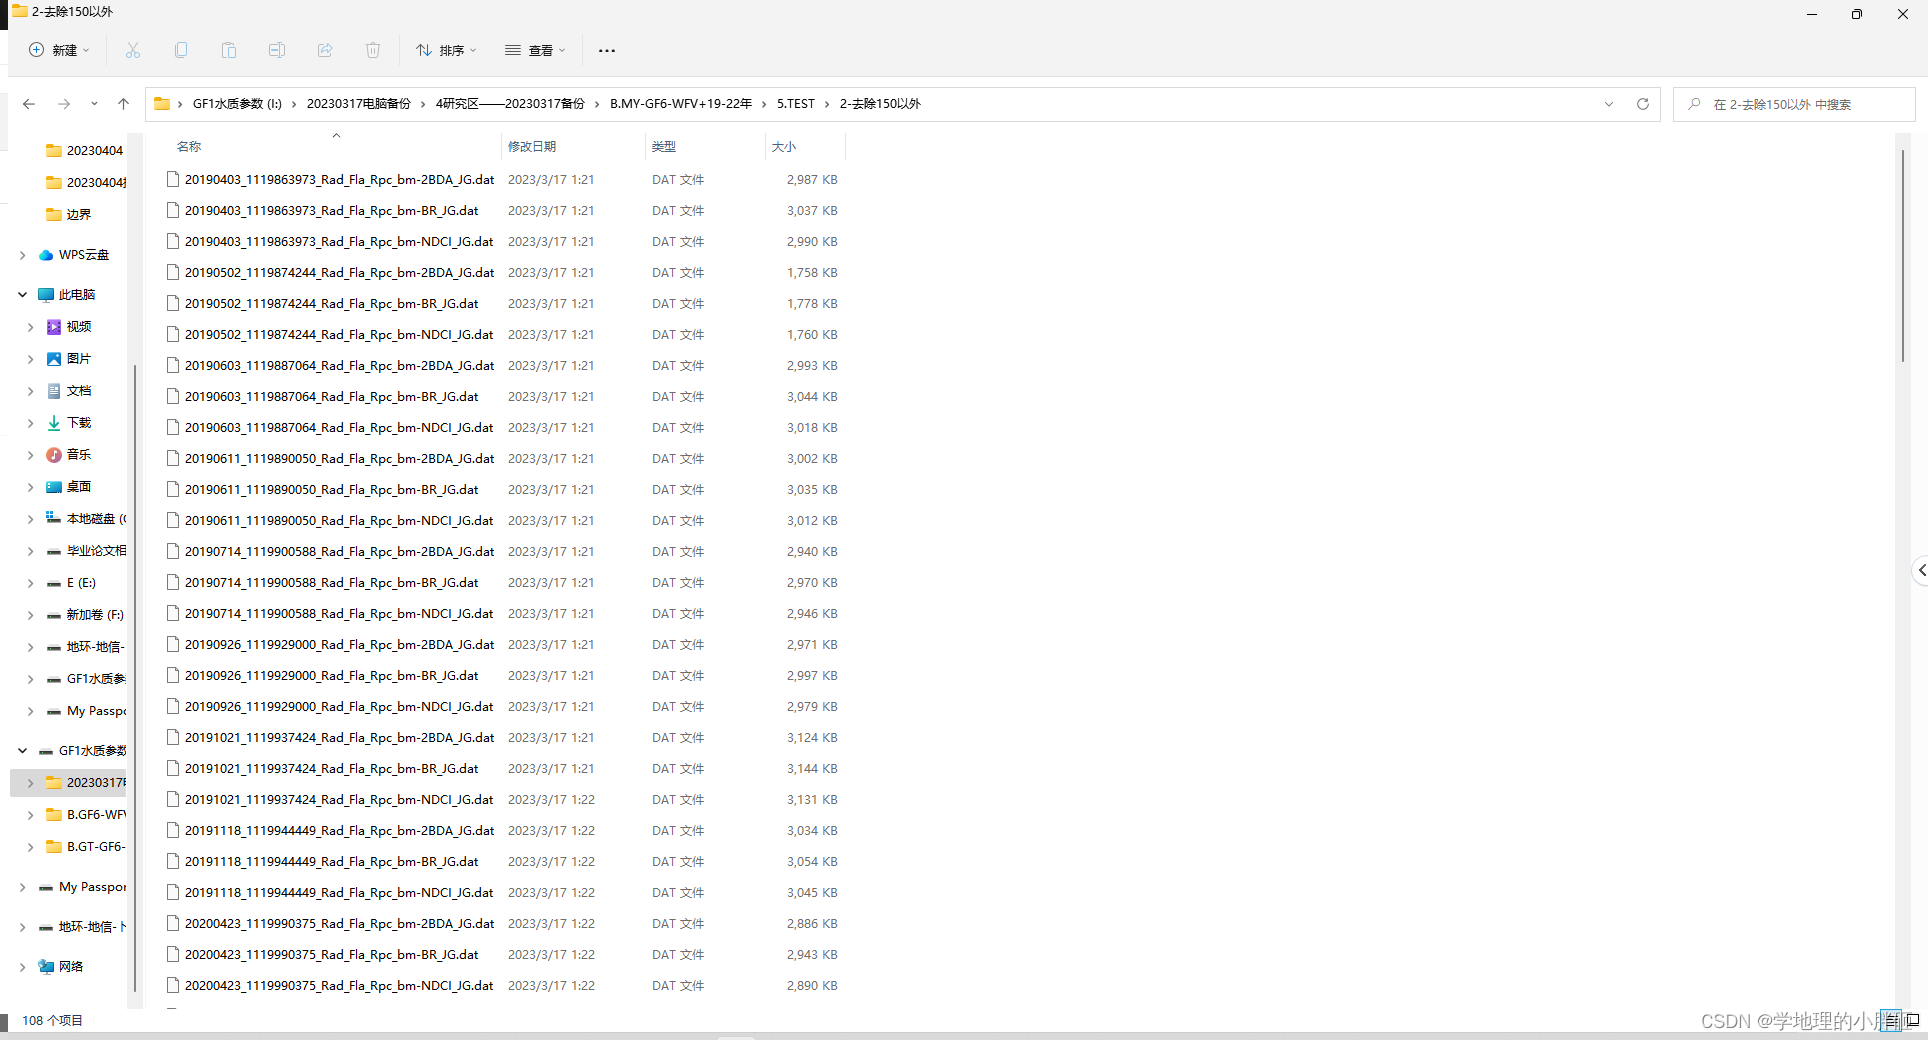1928x1040 pixels.
Task: Click the Share icon in toolbar
Action: pos(325,50)
